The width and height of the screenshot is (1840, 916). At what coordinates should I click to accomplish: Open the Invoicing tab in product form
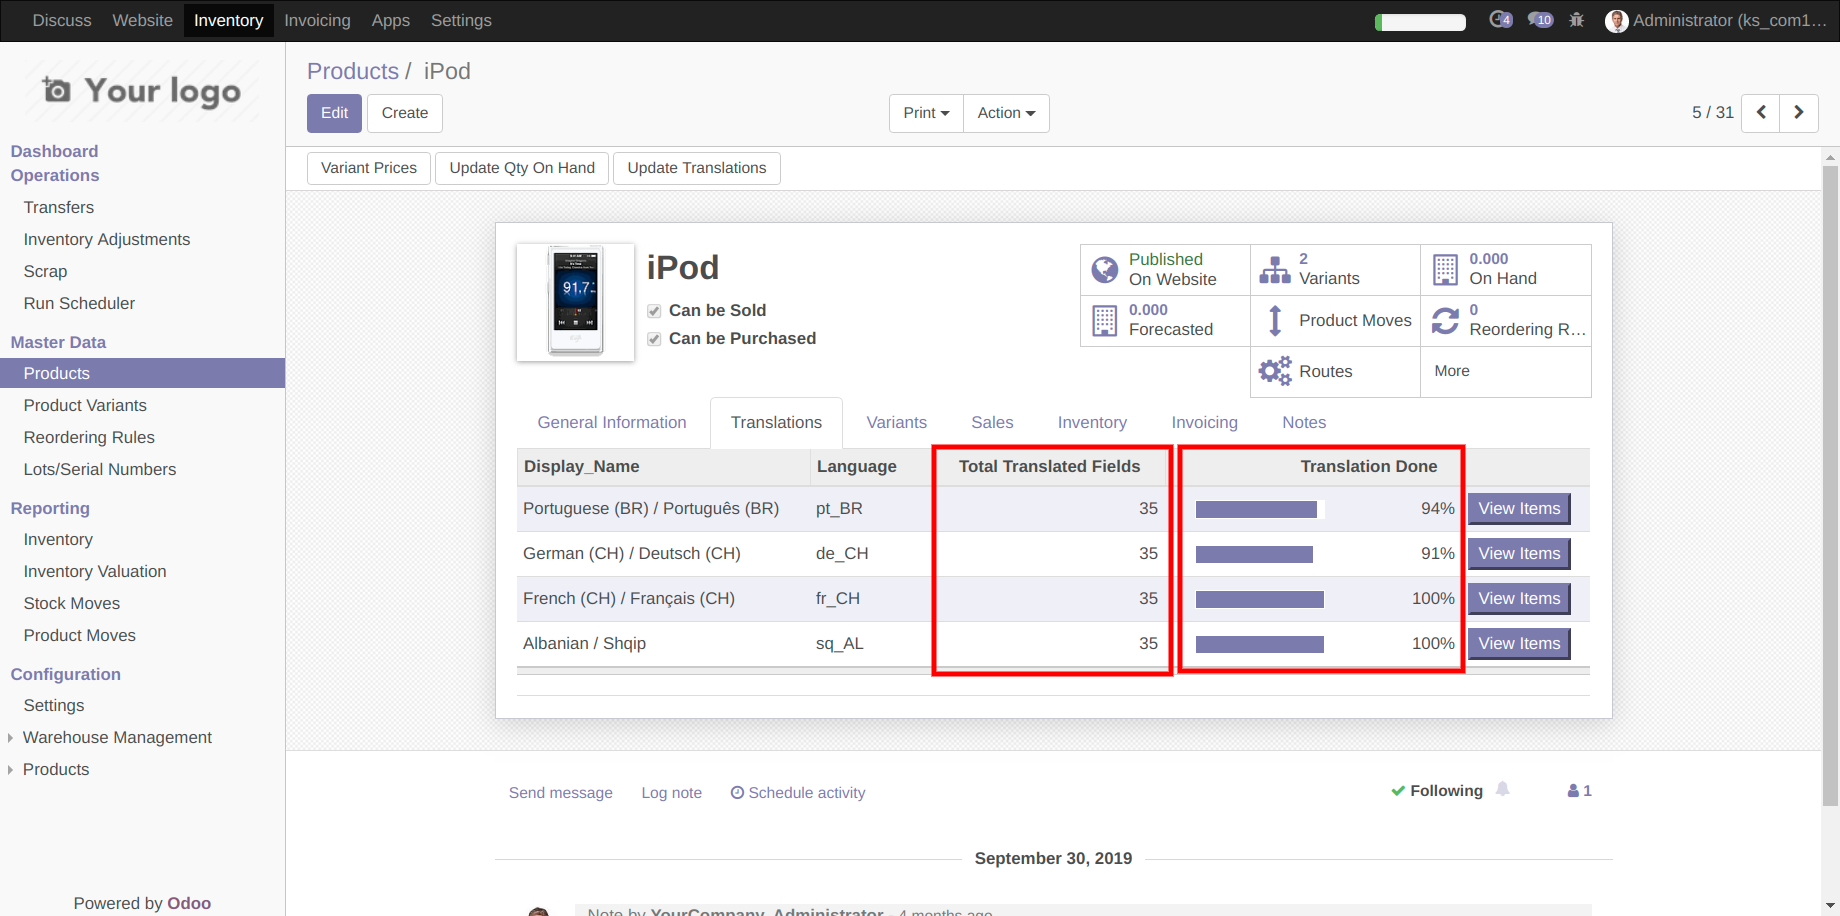[x=1204, y=423]
